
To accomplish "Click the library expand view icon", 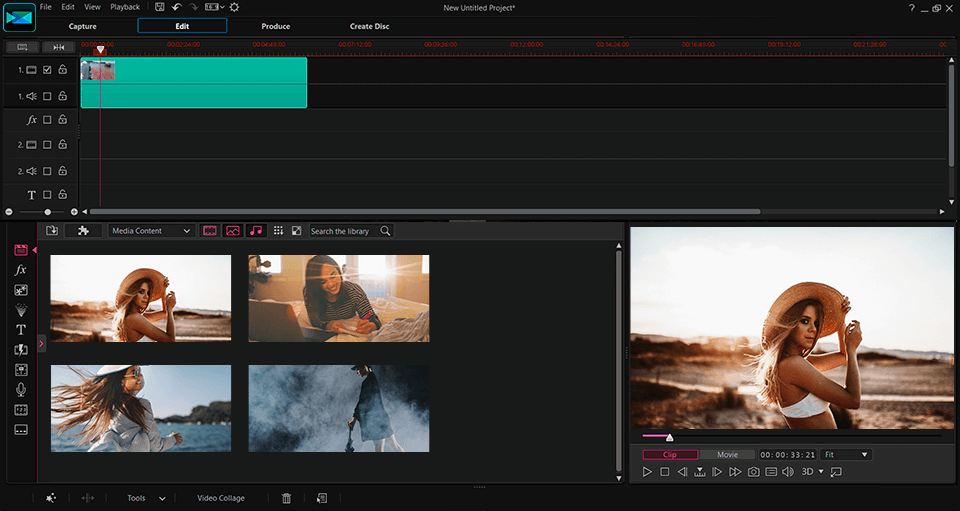I will tap(296, 231).
